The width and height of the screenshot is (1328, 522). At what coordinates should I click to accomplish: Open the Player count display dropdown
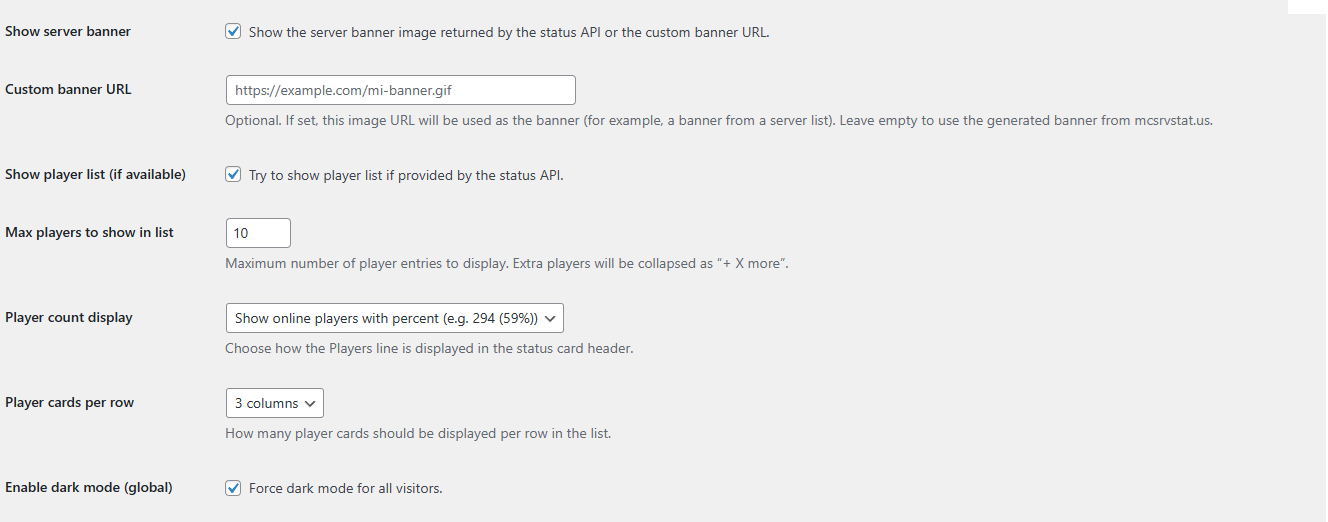(x=394, y=318)
